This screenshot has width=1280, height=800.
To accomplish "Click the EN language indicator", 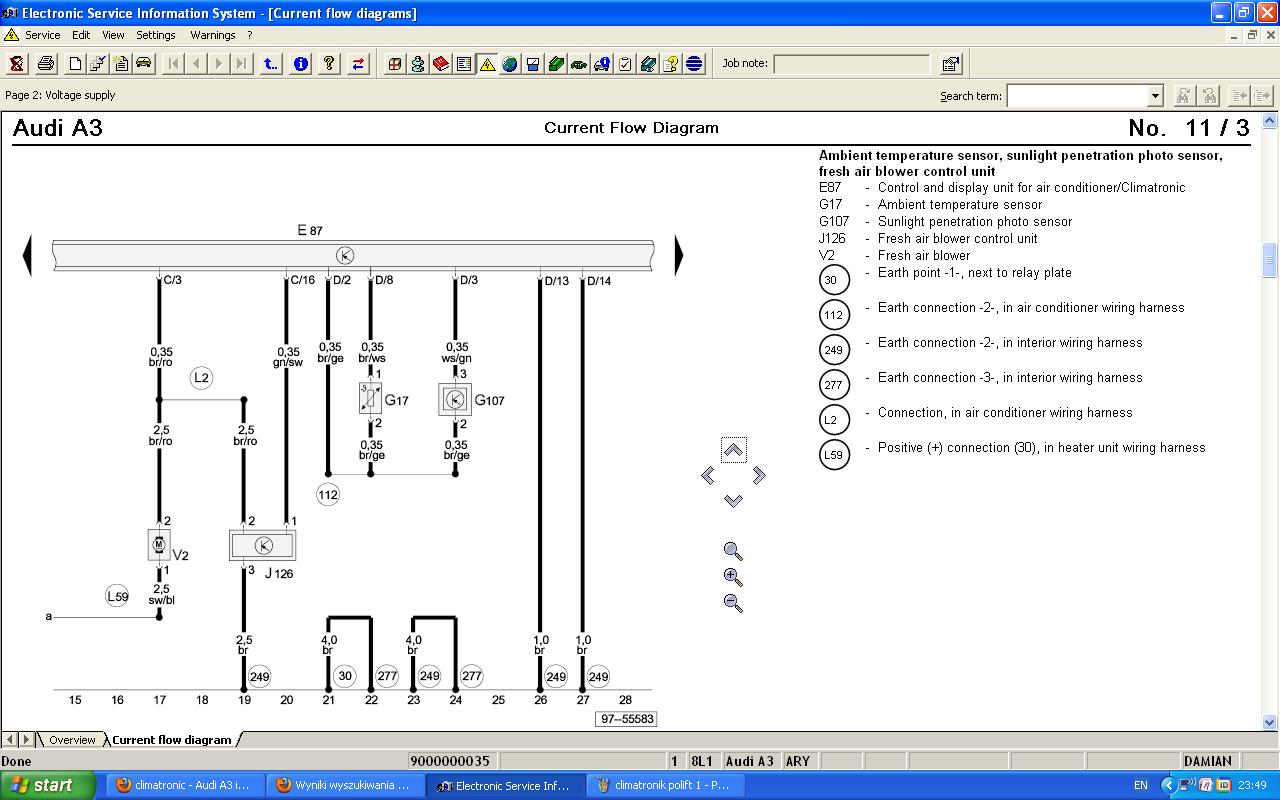I will [x=1141, y=786].
